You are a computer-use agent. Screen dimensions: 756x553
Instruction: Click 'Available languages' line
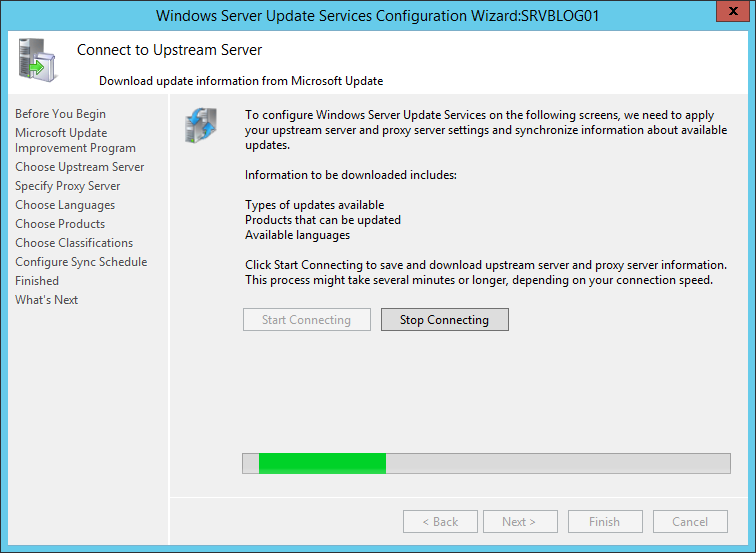pos(297,235)
